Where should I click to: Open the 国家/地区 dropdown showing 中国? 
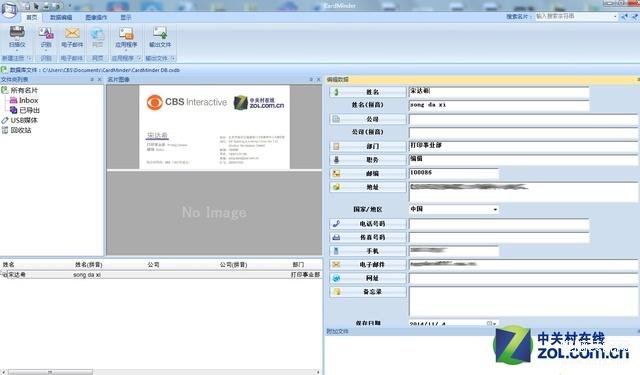click(453, 209)
